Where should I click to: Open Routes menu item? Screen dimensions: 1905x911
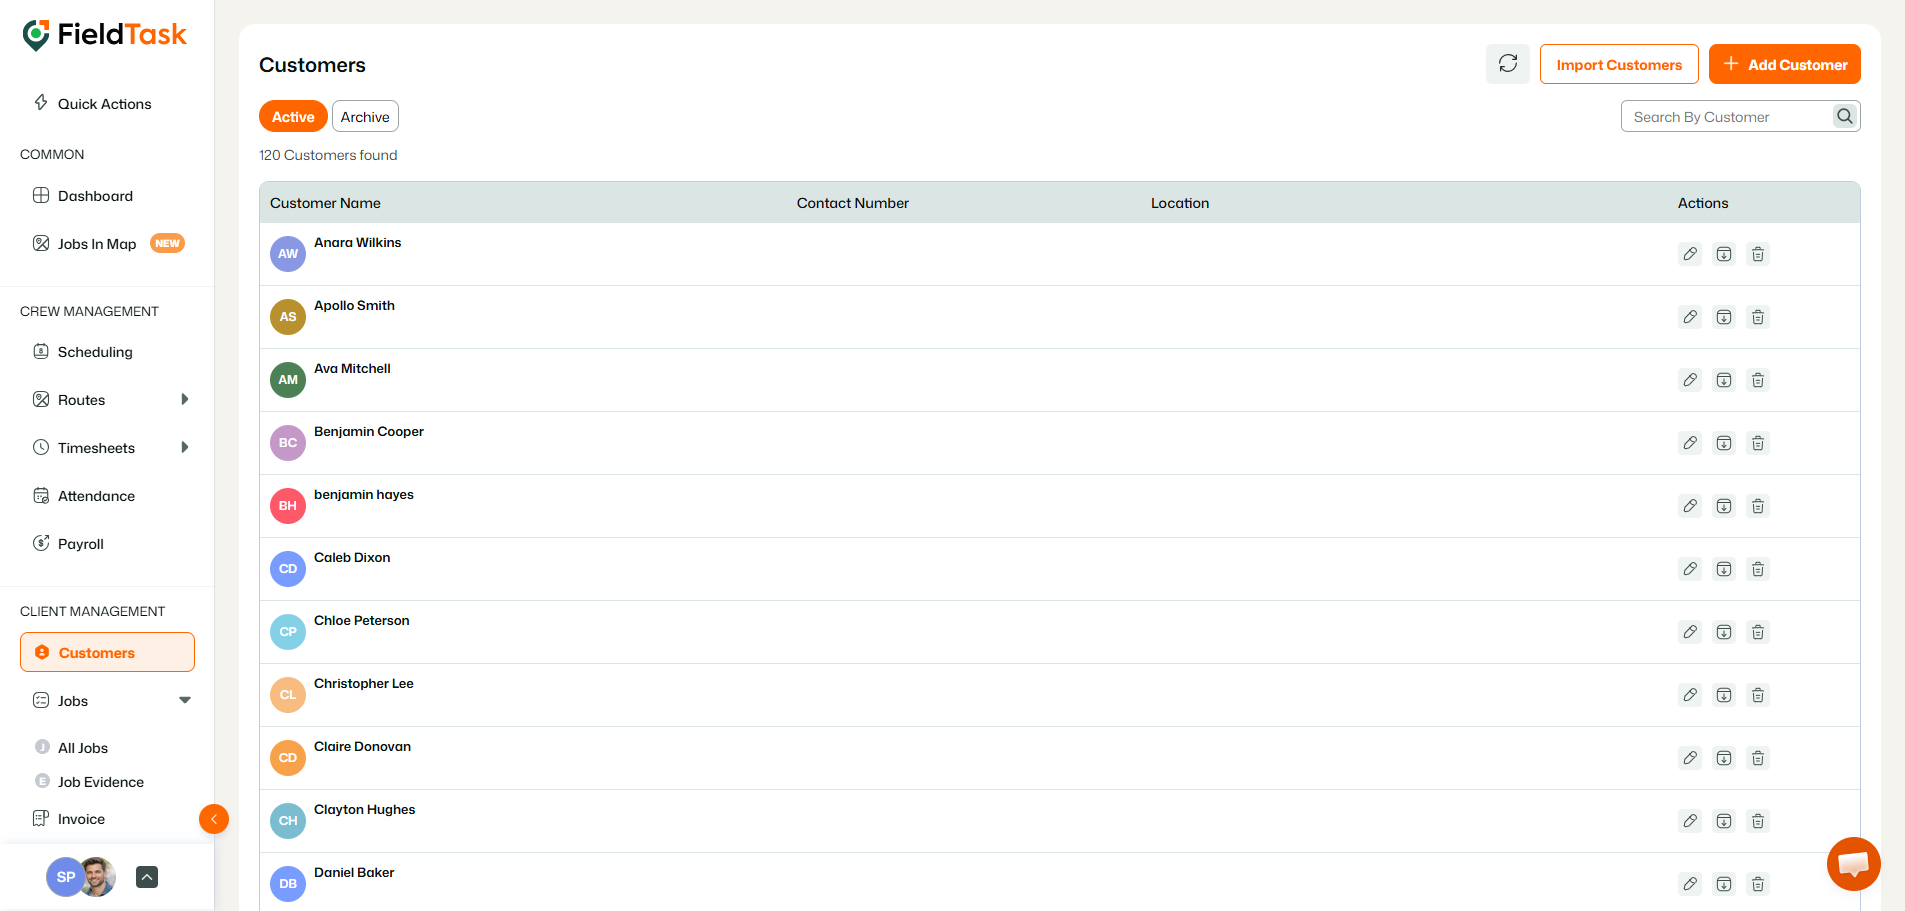[81, 400]
